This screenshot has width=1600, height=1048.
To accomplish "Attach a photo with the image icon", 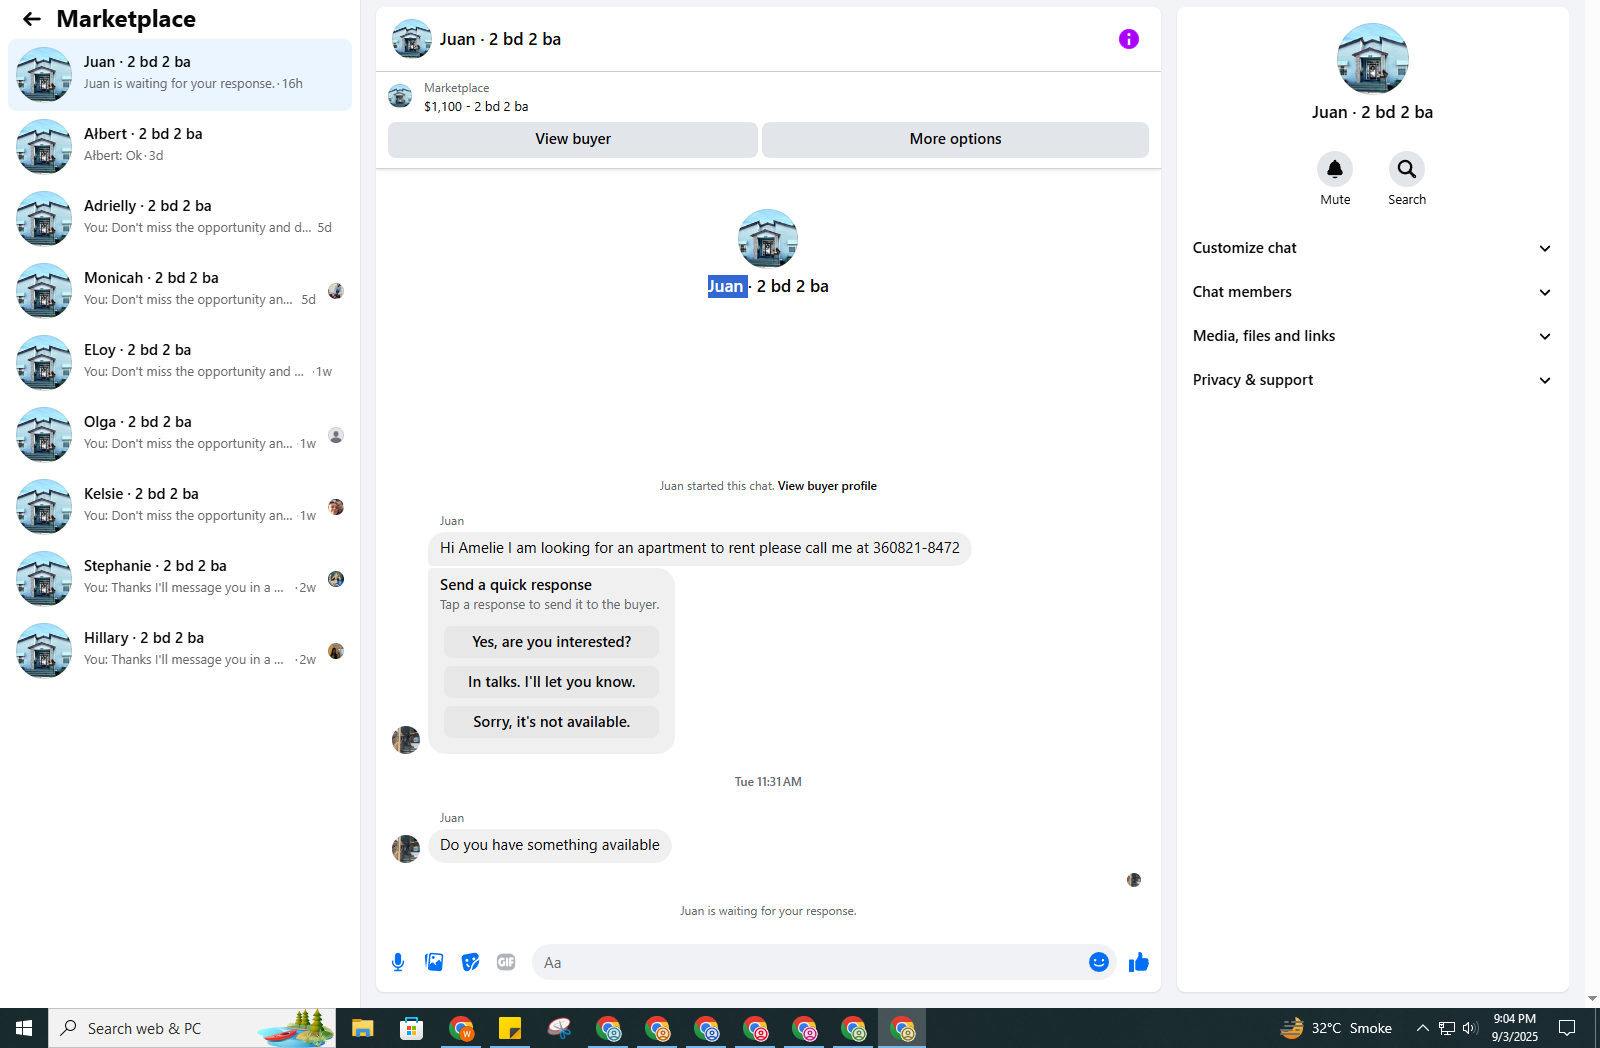I will (434, 962).
